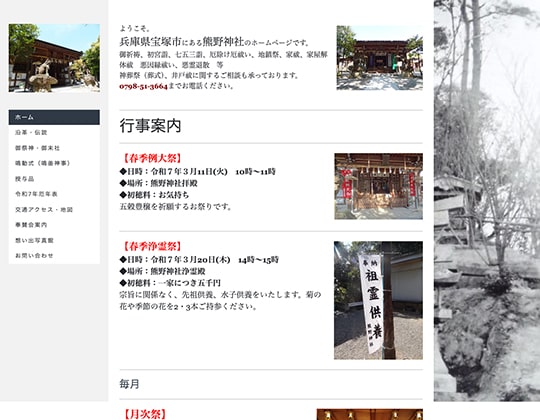Click the shrine logo photo above sidebar

tap(54, 58)
